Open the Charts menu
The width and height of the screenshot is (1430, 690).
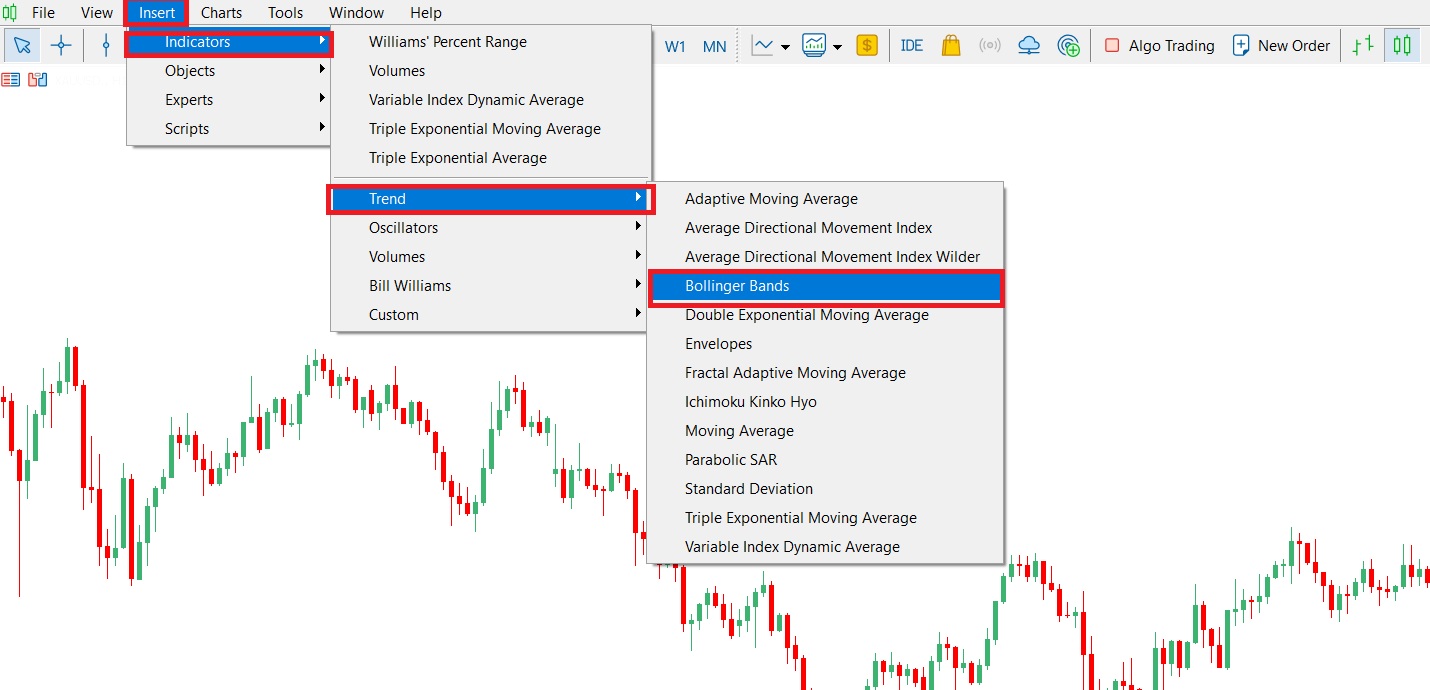(221, 13)
